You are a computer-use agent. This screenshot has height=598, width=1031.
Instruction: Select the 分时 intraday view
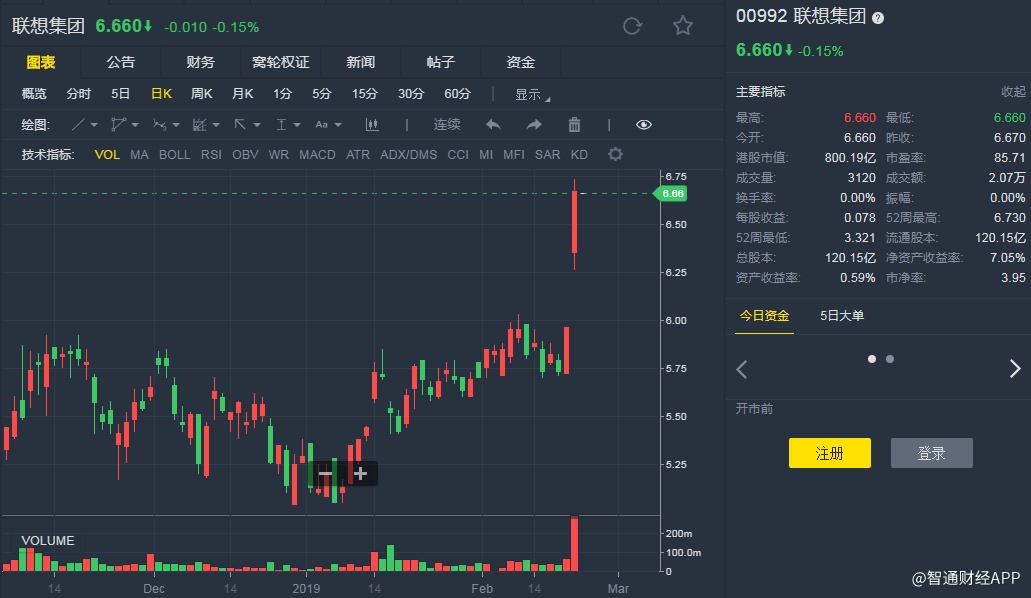tap(78, 94)
